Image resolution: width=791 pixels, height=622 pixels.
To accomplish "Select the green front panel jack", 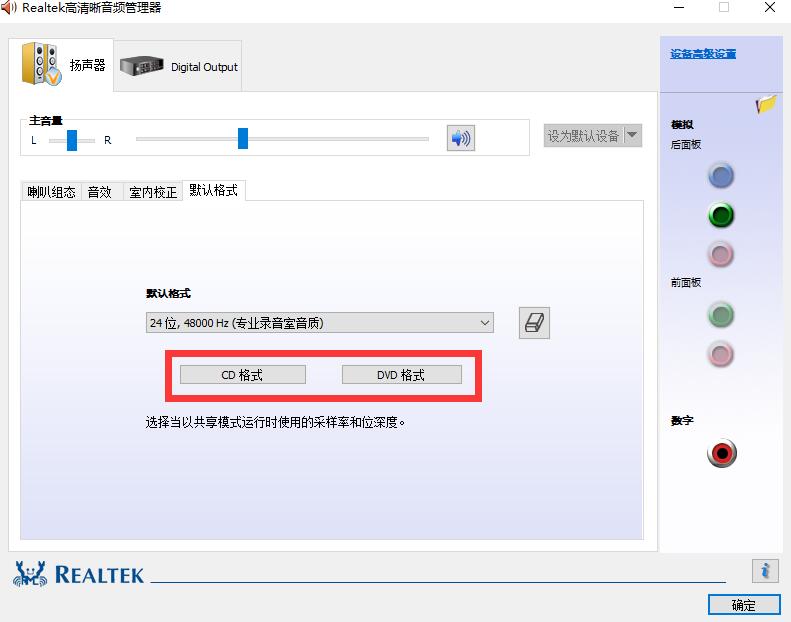I will (721, 315).
